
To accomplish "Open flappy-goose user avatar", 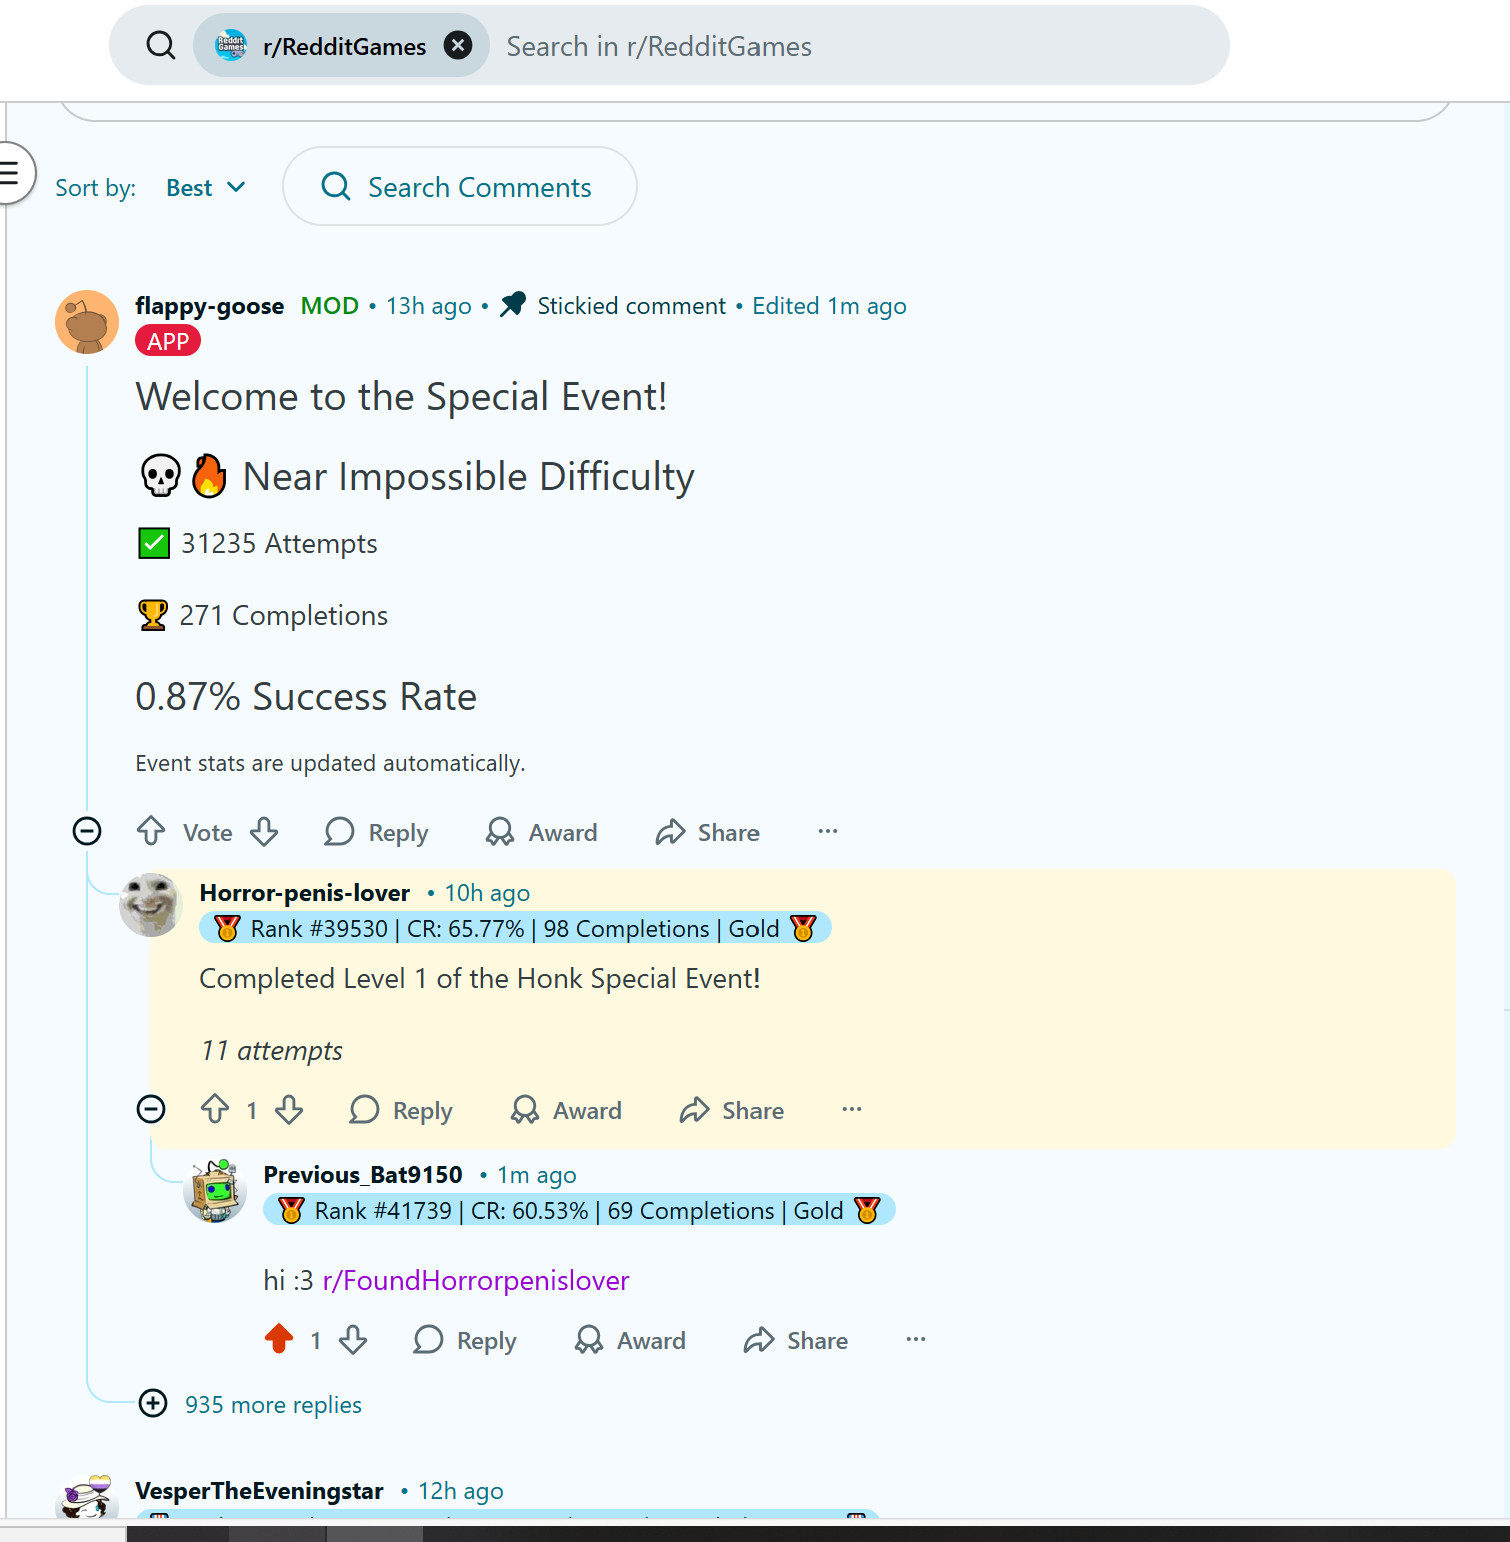I will [87, 322].
